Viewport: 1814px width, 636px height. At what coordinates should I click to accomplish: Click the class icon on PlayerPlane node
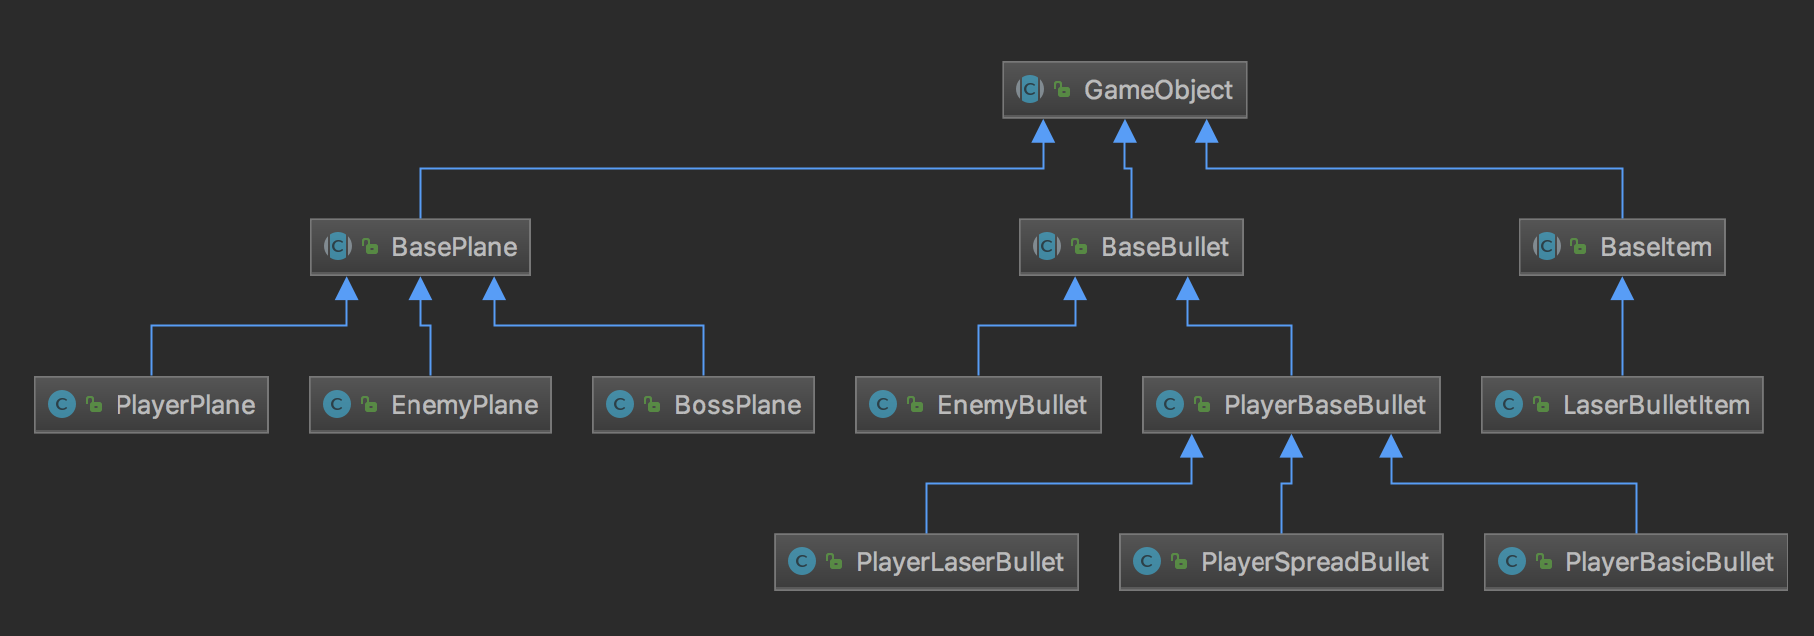[62, 404]
